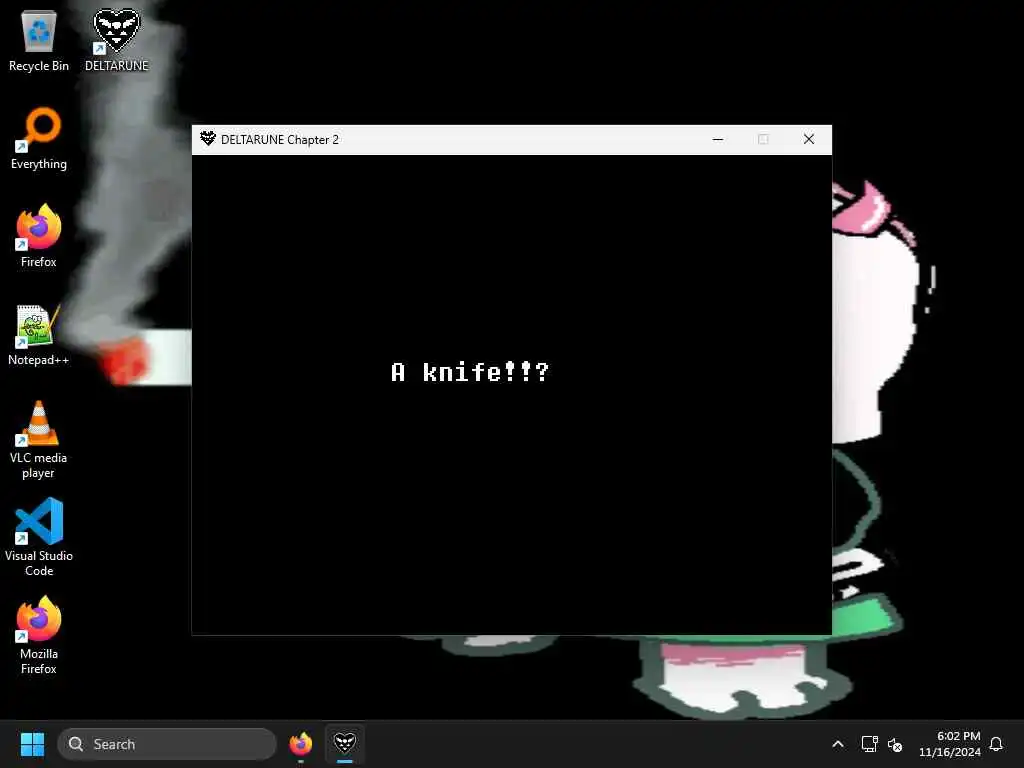This screenshot has height=768, width=1024.
Task: Open the clock showing 6:02 PM
Action: 950,744
